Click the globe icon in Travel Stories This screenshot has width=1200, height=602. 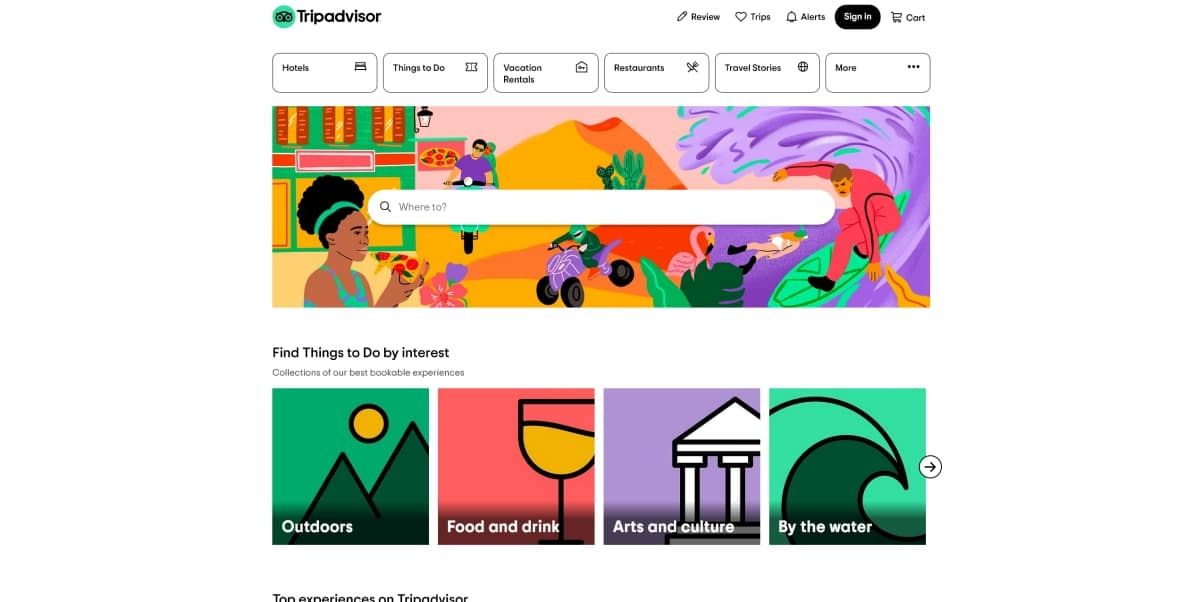point(803,67)
